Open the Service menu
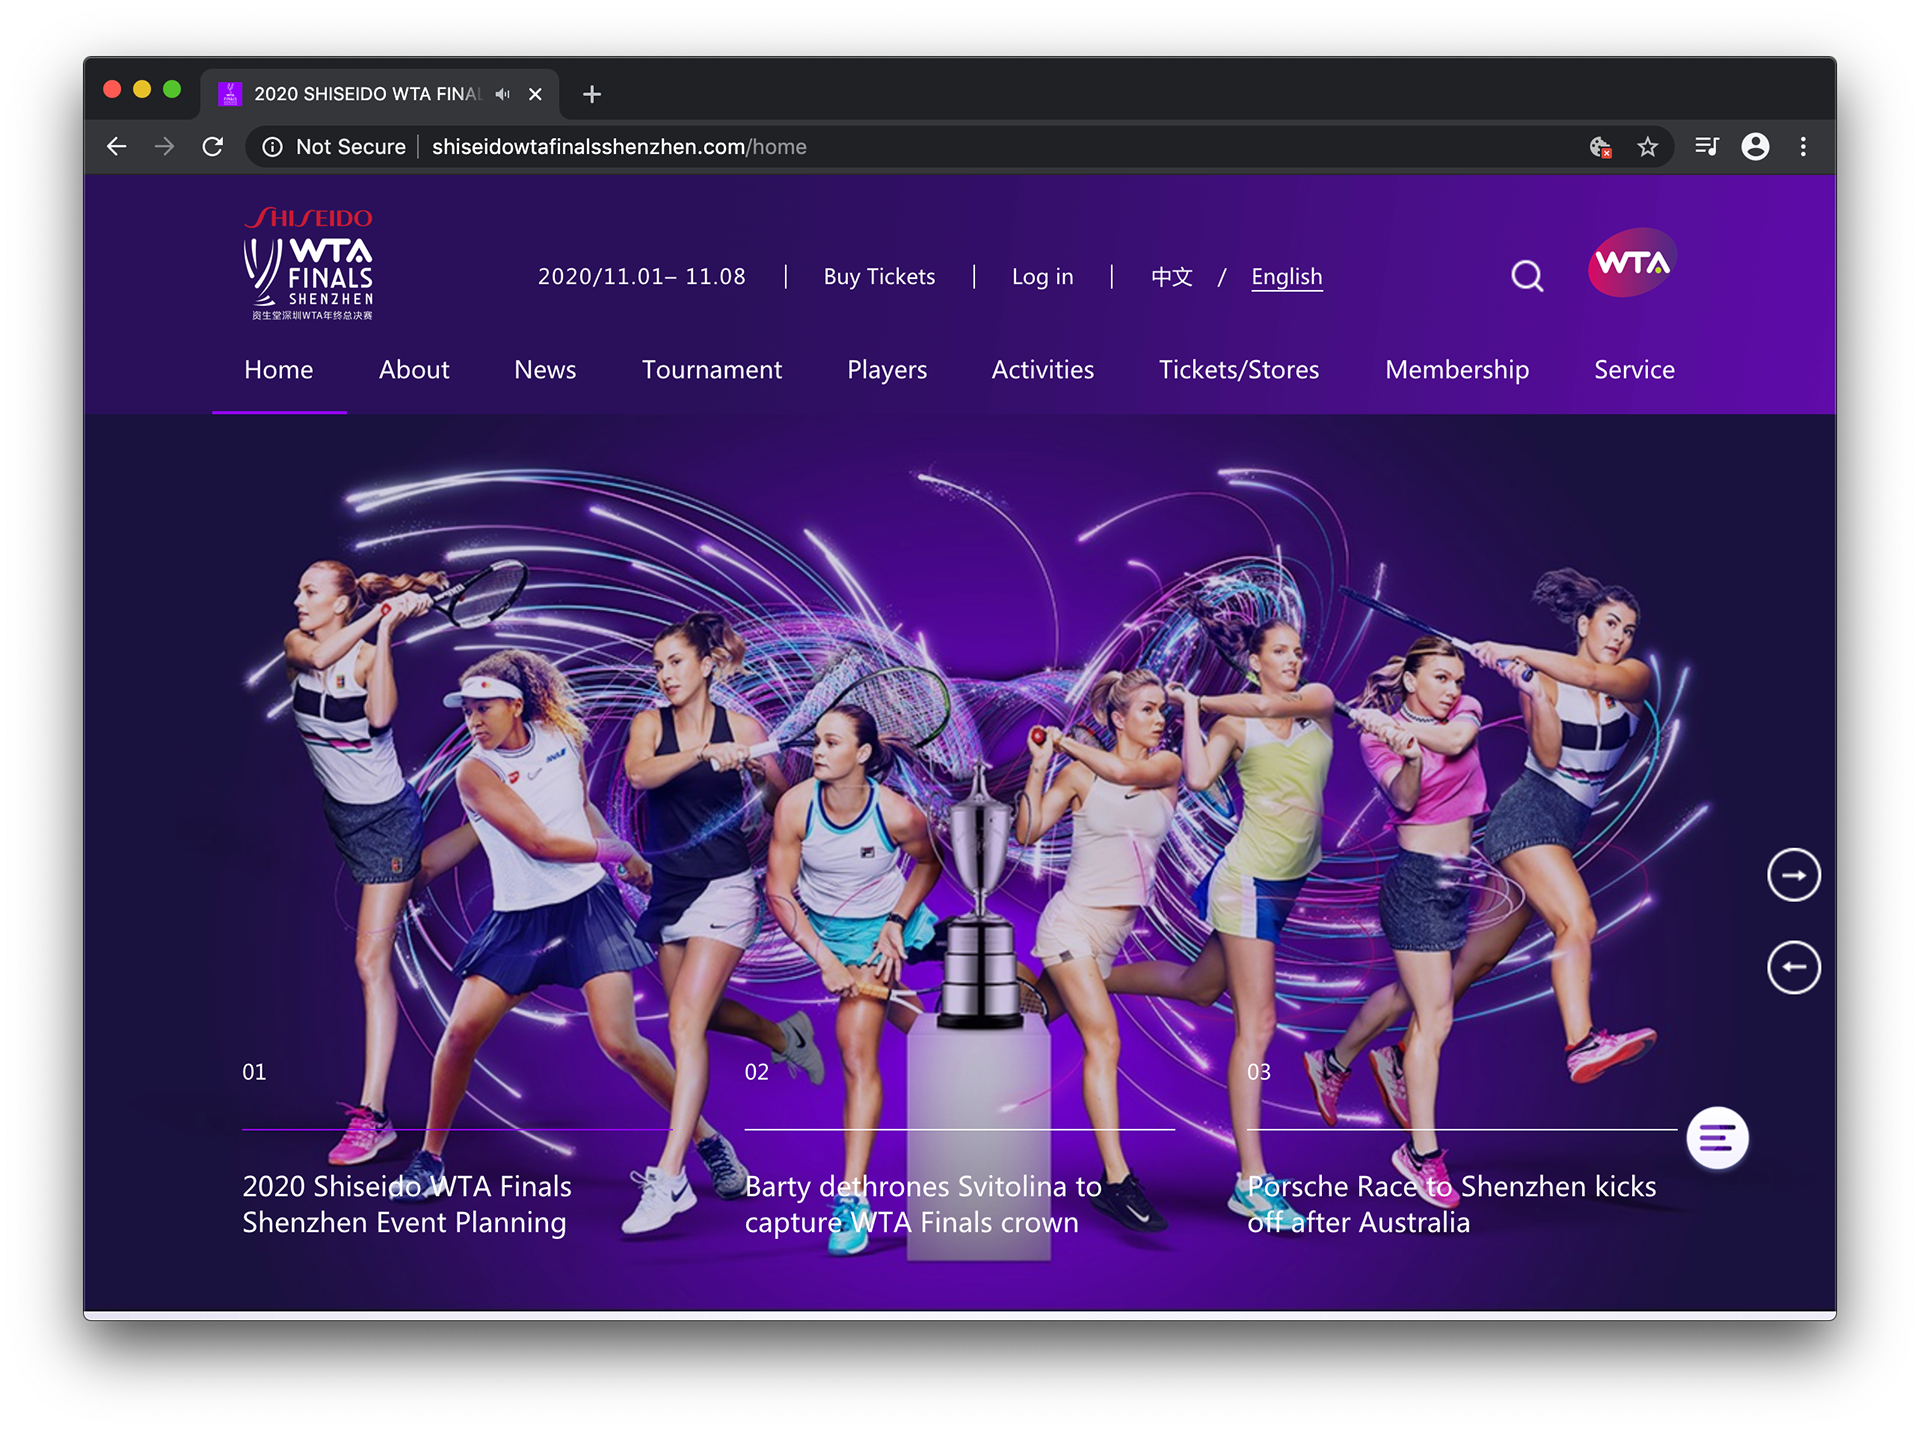Screen dimensions: 1920x1431 (x=1634, y=370)
